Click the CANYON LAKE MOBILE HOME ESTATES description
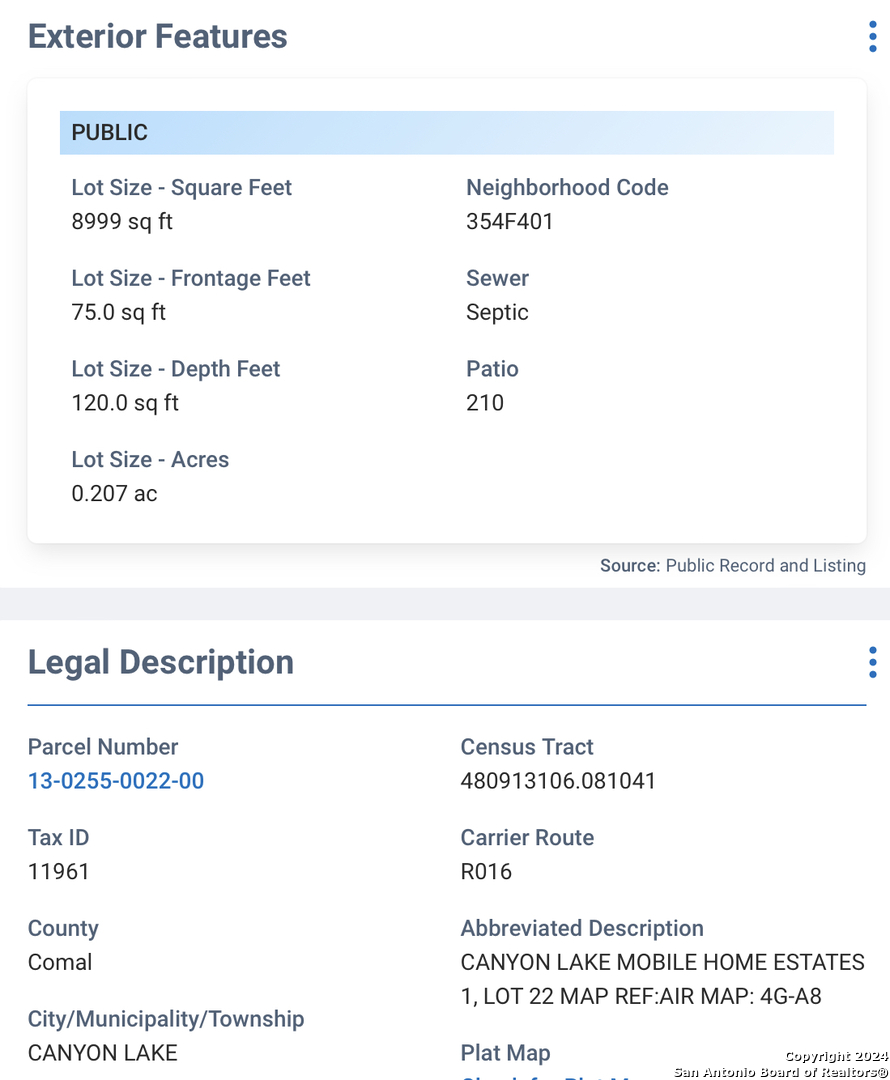The width and height of the screenshot is (890, 1080). click(x=662, y=963)
